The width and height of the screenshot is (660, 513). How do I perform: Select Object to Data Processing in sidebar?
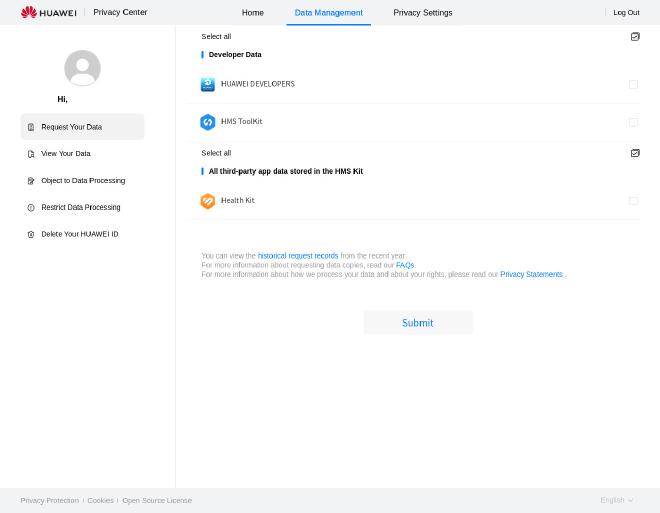pos(82,181)
